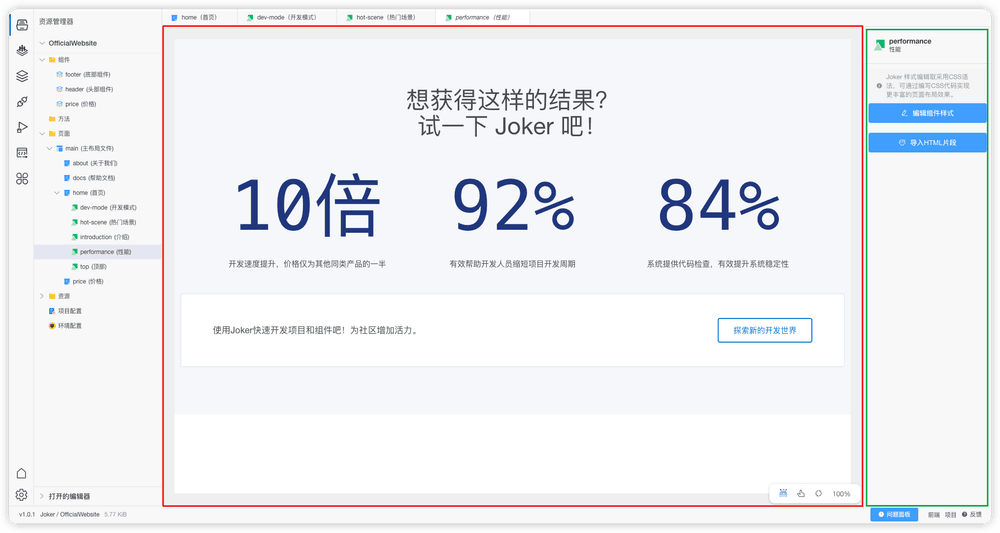Click the 资源管理器 panel title

[56, 22]
